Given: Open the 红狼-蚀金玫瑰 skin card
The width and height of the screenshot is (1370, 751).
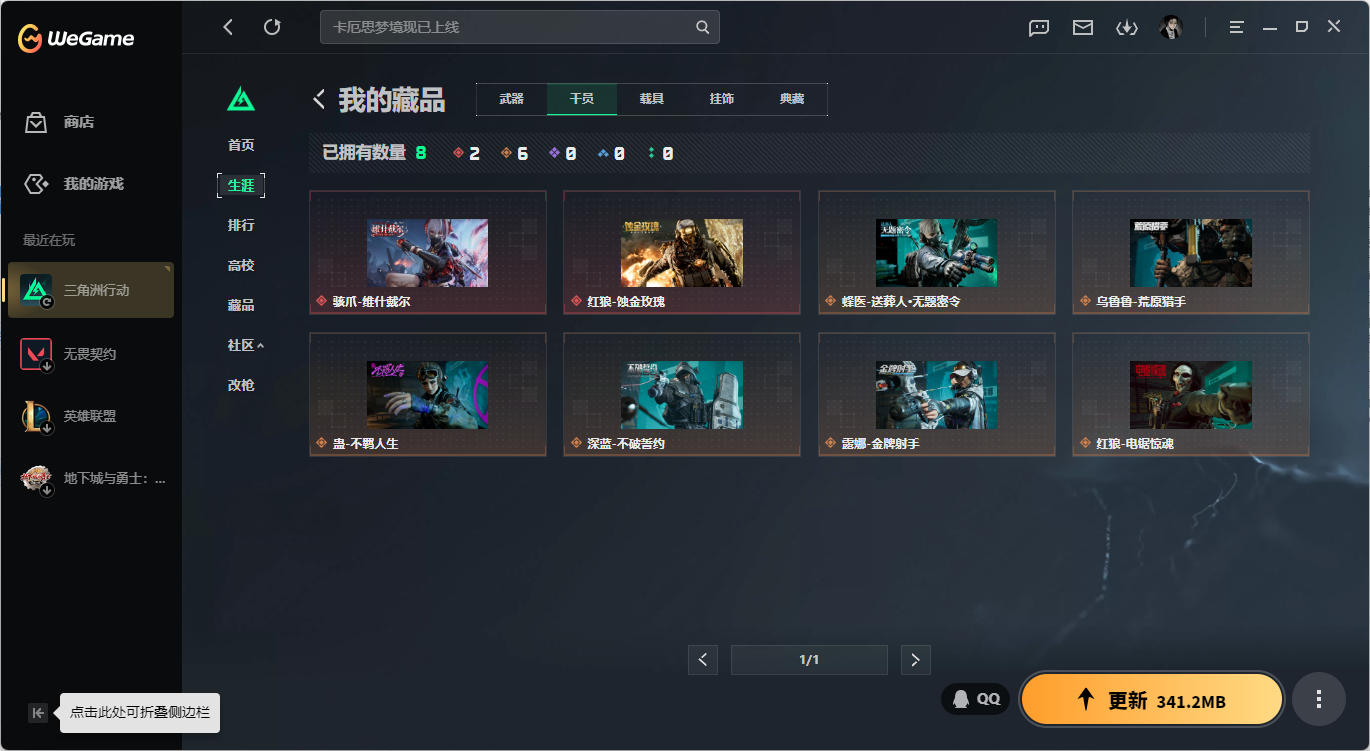Looking at the screenshot, I should tap(682, 252).
